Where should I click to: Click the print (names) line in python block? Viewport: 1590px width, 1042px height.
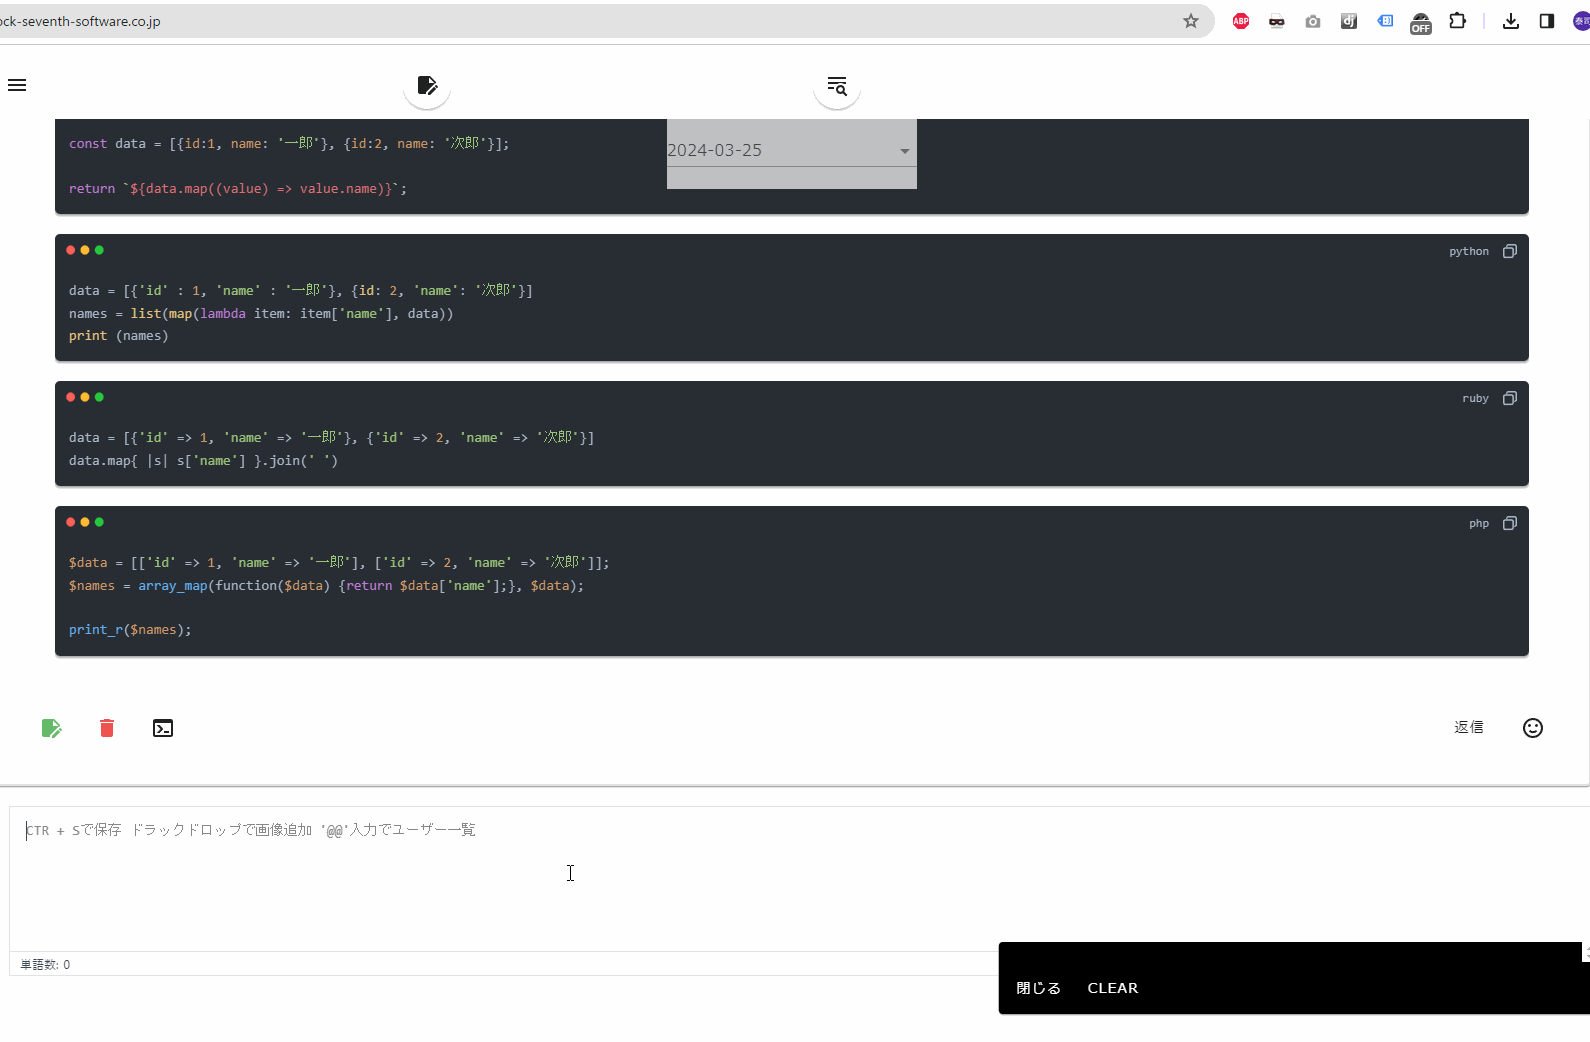coord(119,336)
